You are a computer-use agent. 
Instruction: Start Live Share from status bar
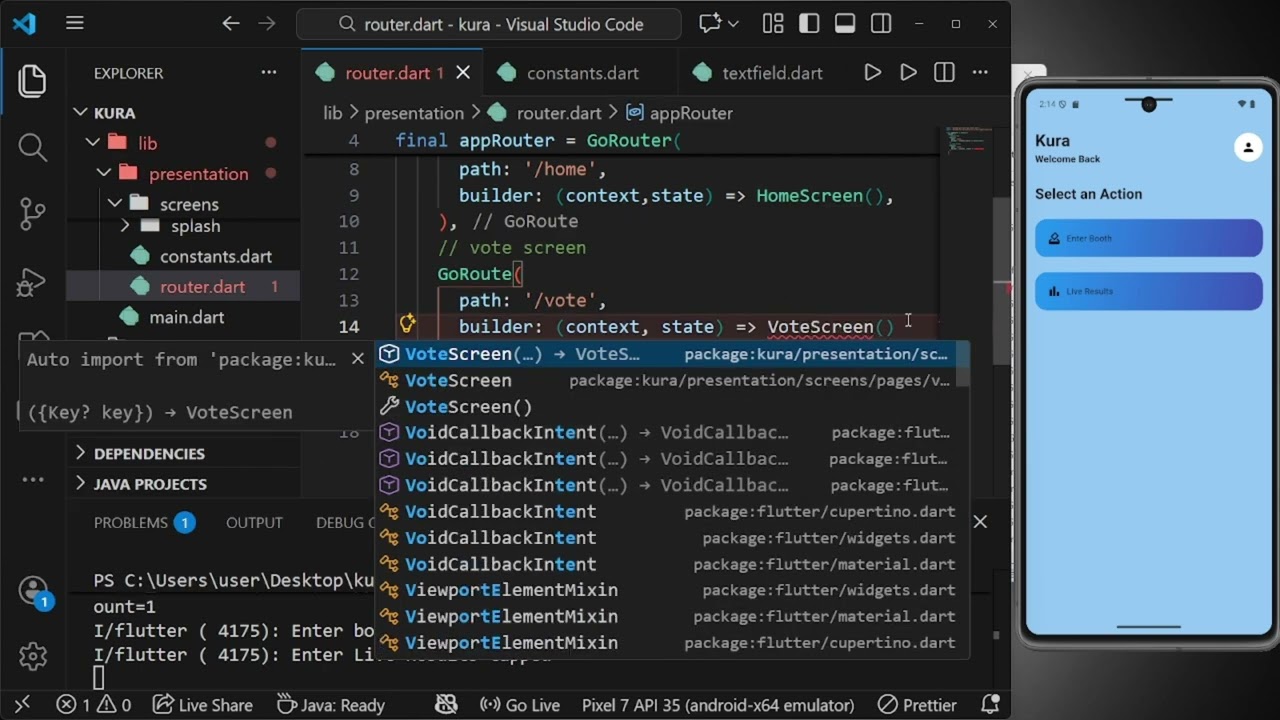tap(202, 705)
